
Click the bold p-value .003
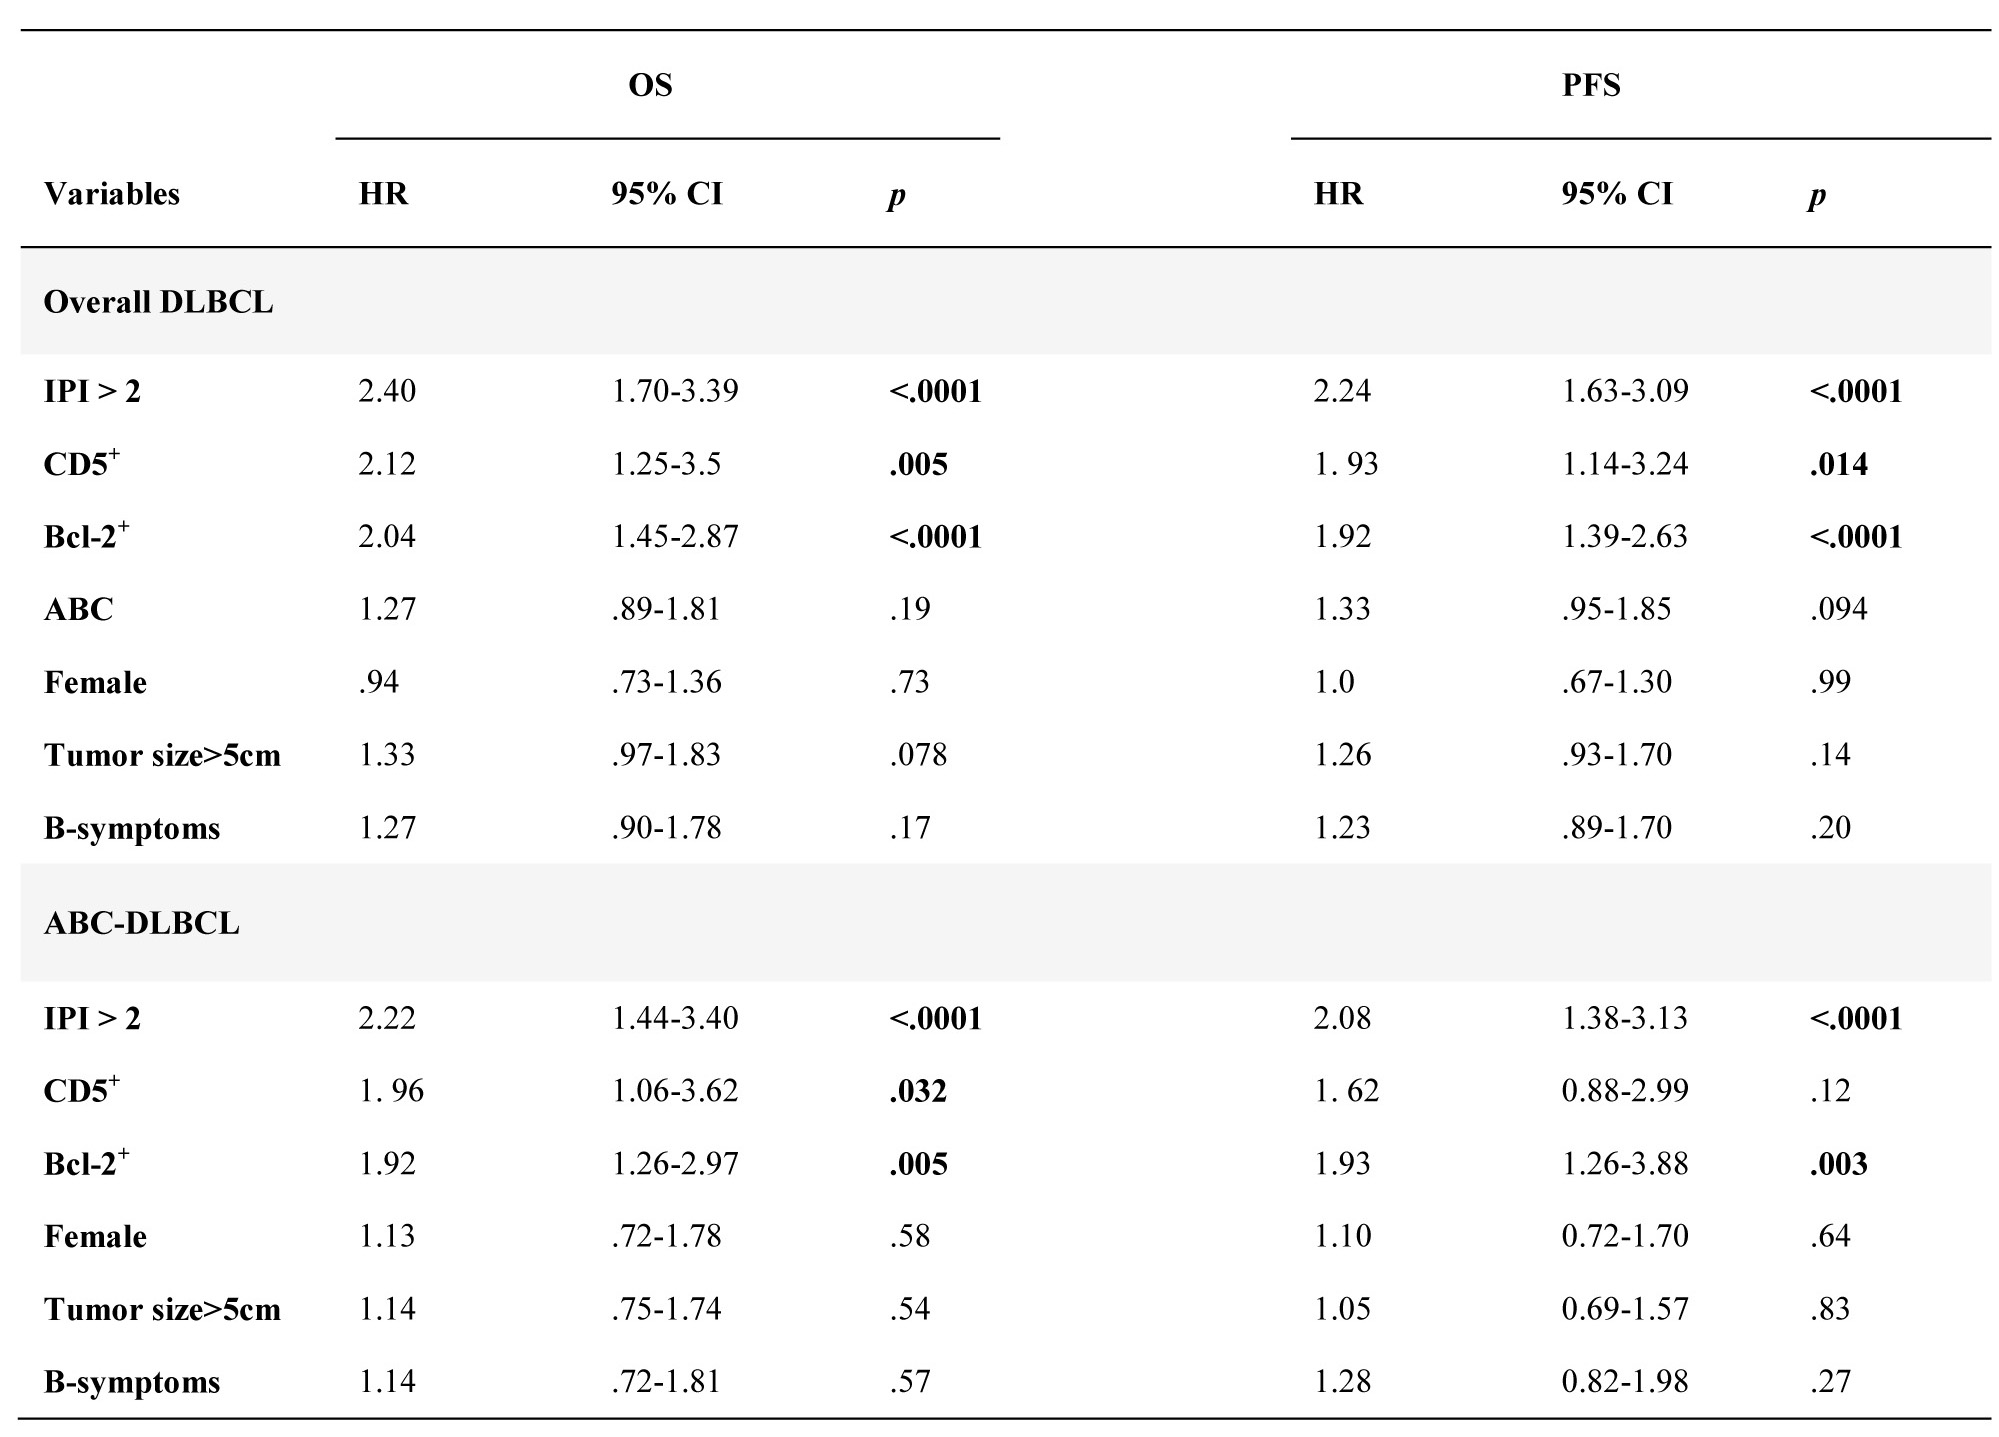(1838, 1164)
